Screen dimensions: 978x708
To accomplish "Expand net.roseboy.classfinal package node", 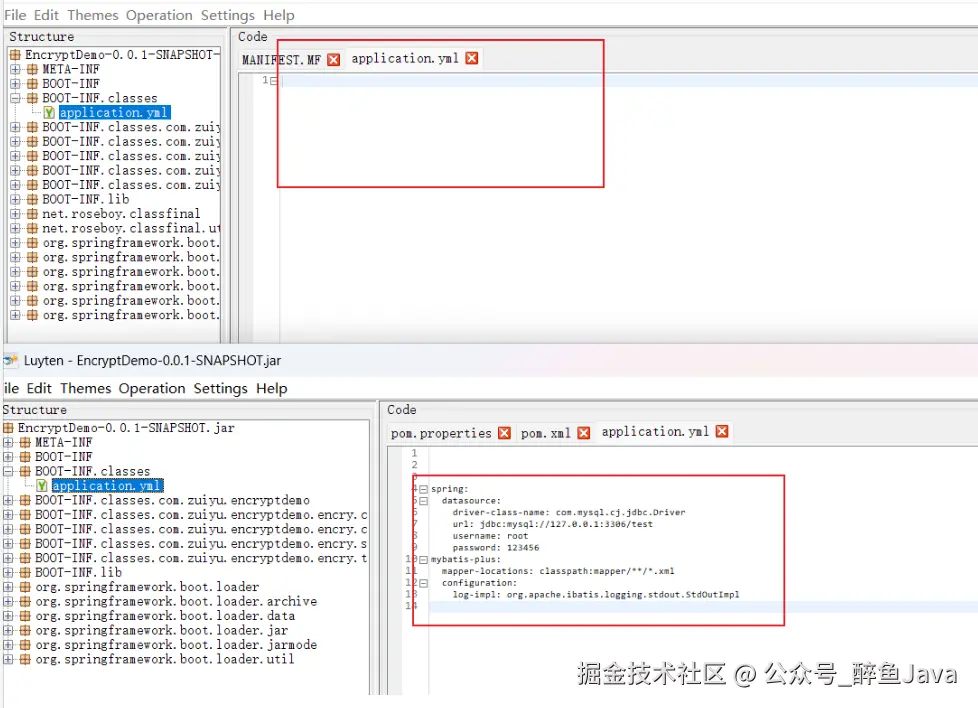I will [16, 214].
